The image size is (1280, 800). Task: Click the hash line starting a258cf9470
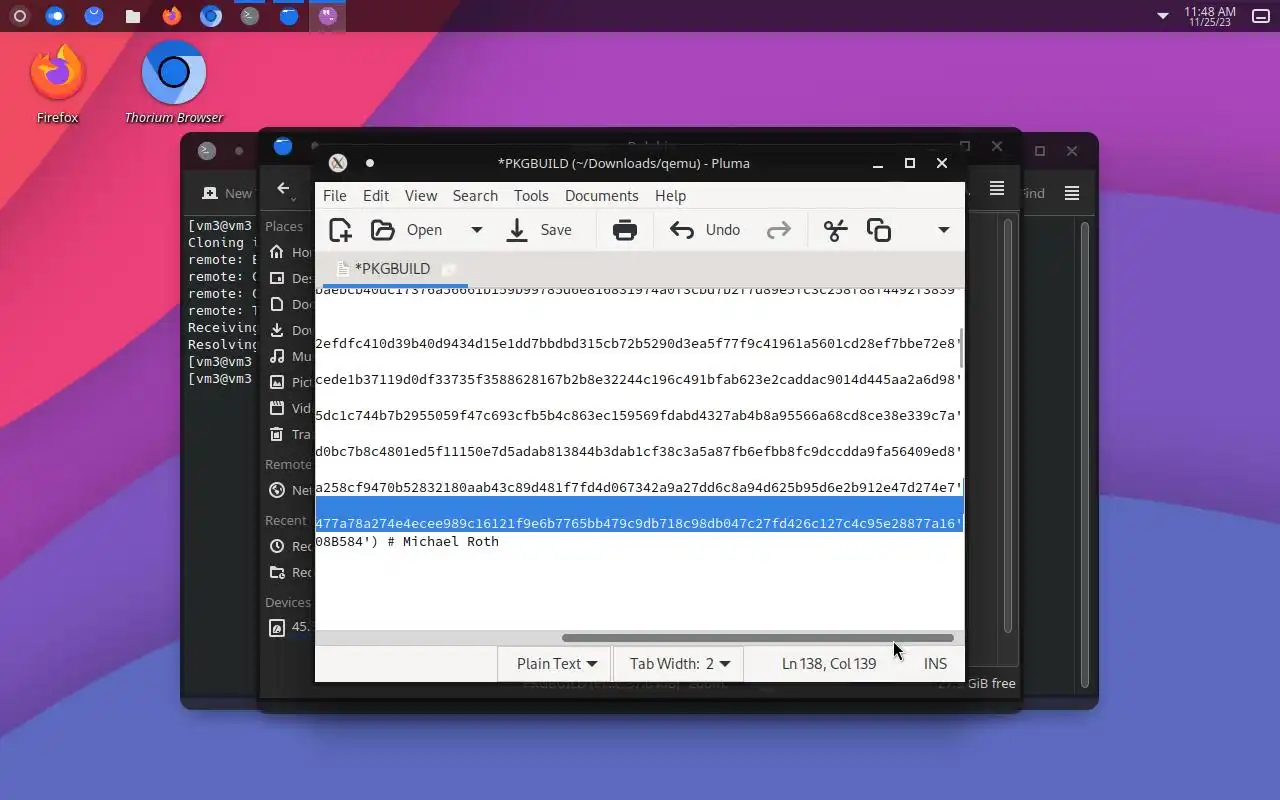coord(639,487)
